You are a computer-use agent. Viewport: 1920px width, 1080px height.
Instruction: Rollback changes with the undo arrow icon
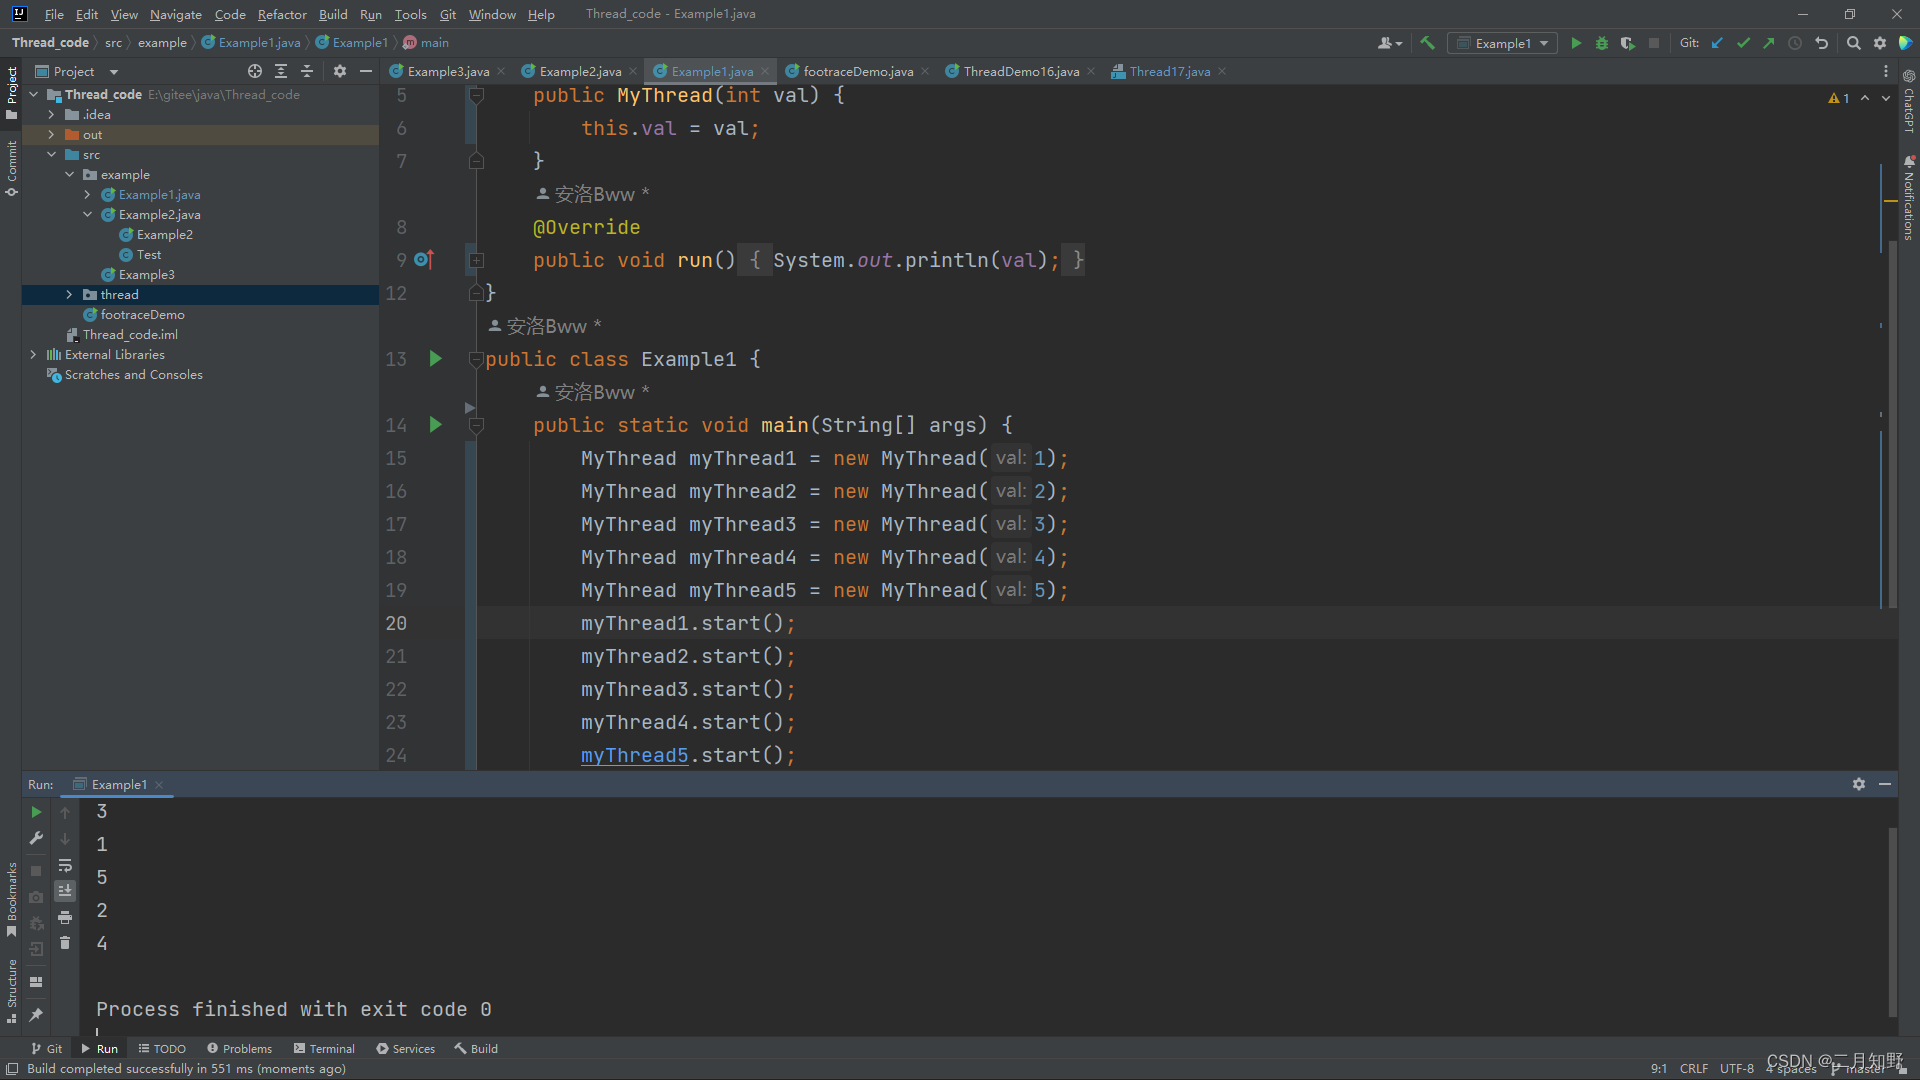1821,43
